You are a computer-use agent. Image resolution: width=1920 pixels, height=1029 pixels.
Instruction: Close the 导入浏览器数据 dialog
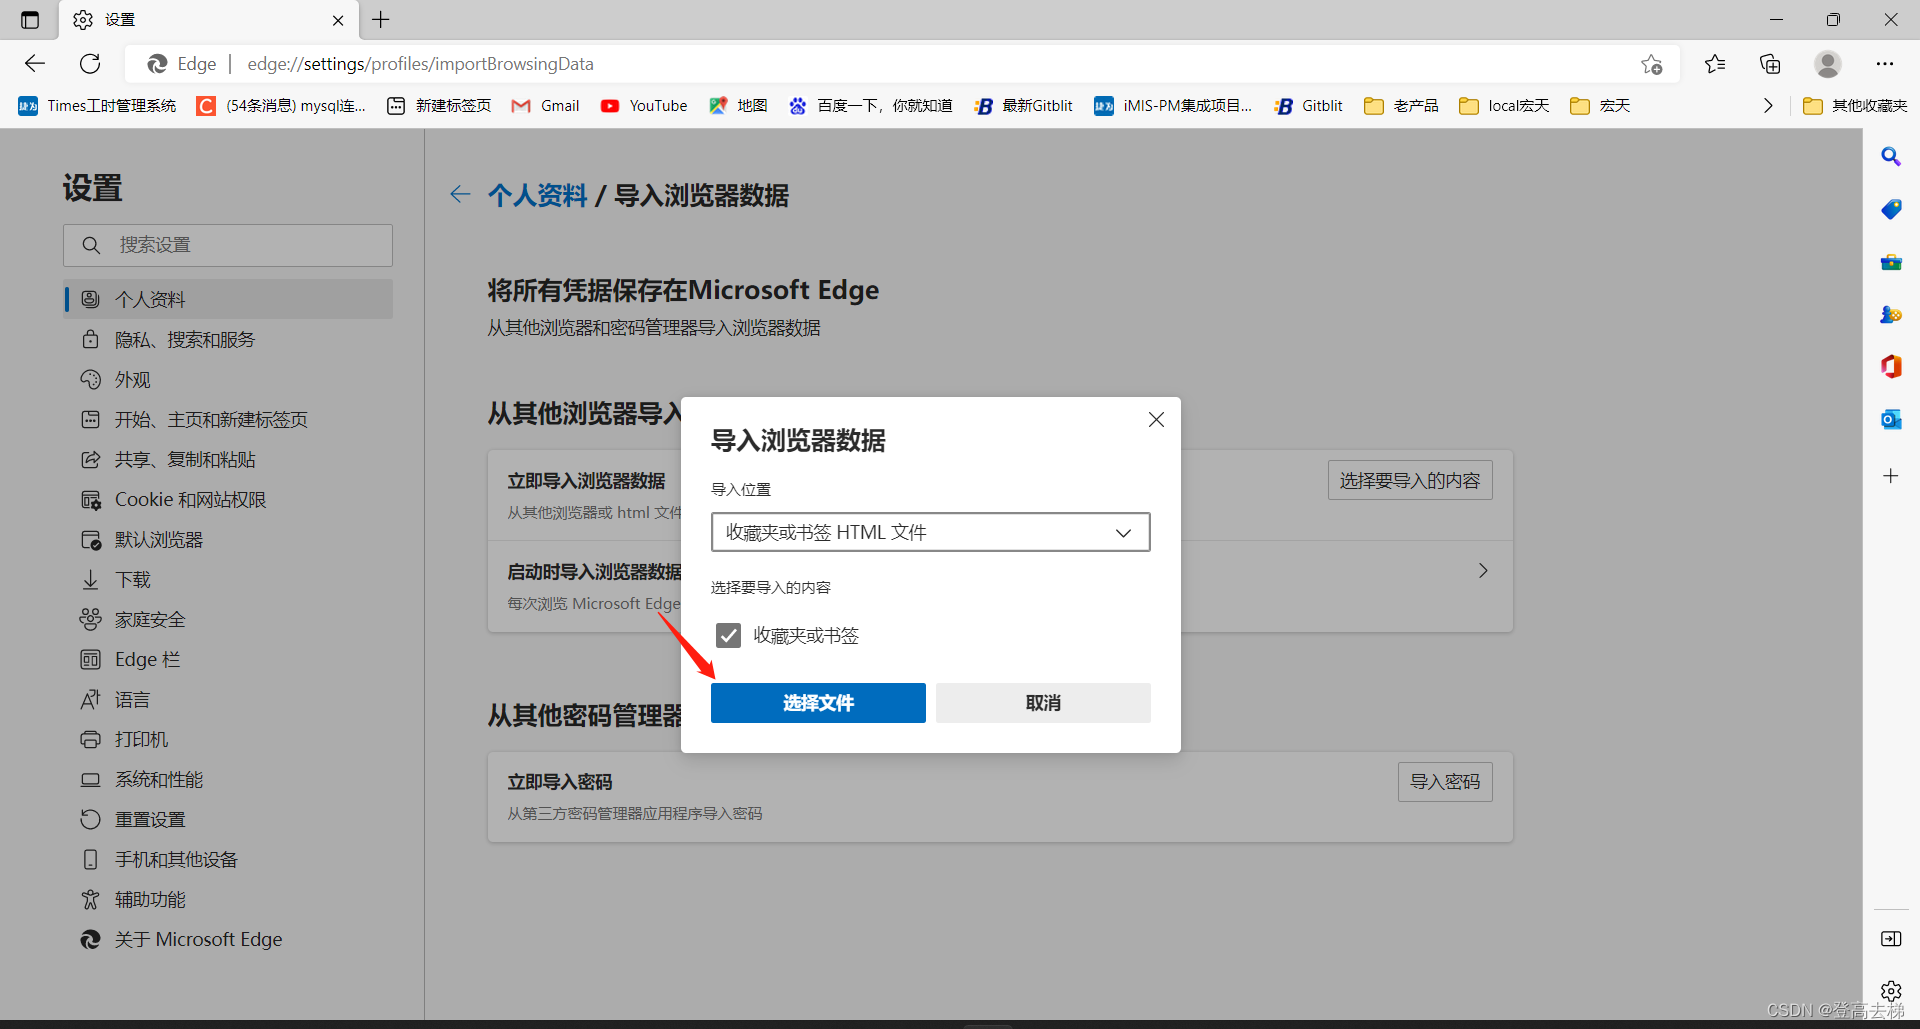click(x=1156, y=420)
